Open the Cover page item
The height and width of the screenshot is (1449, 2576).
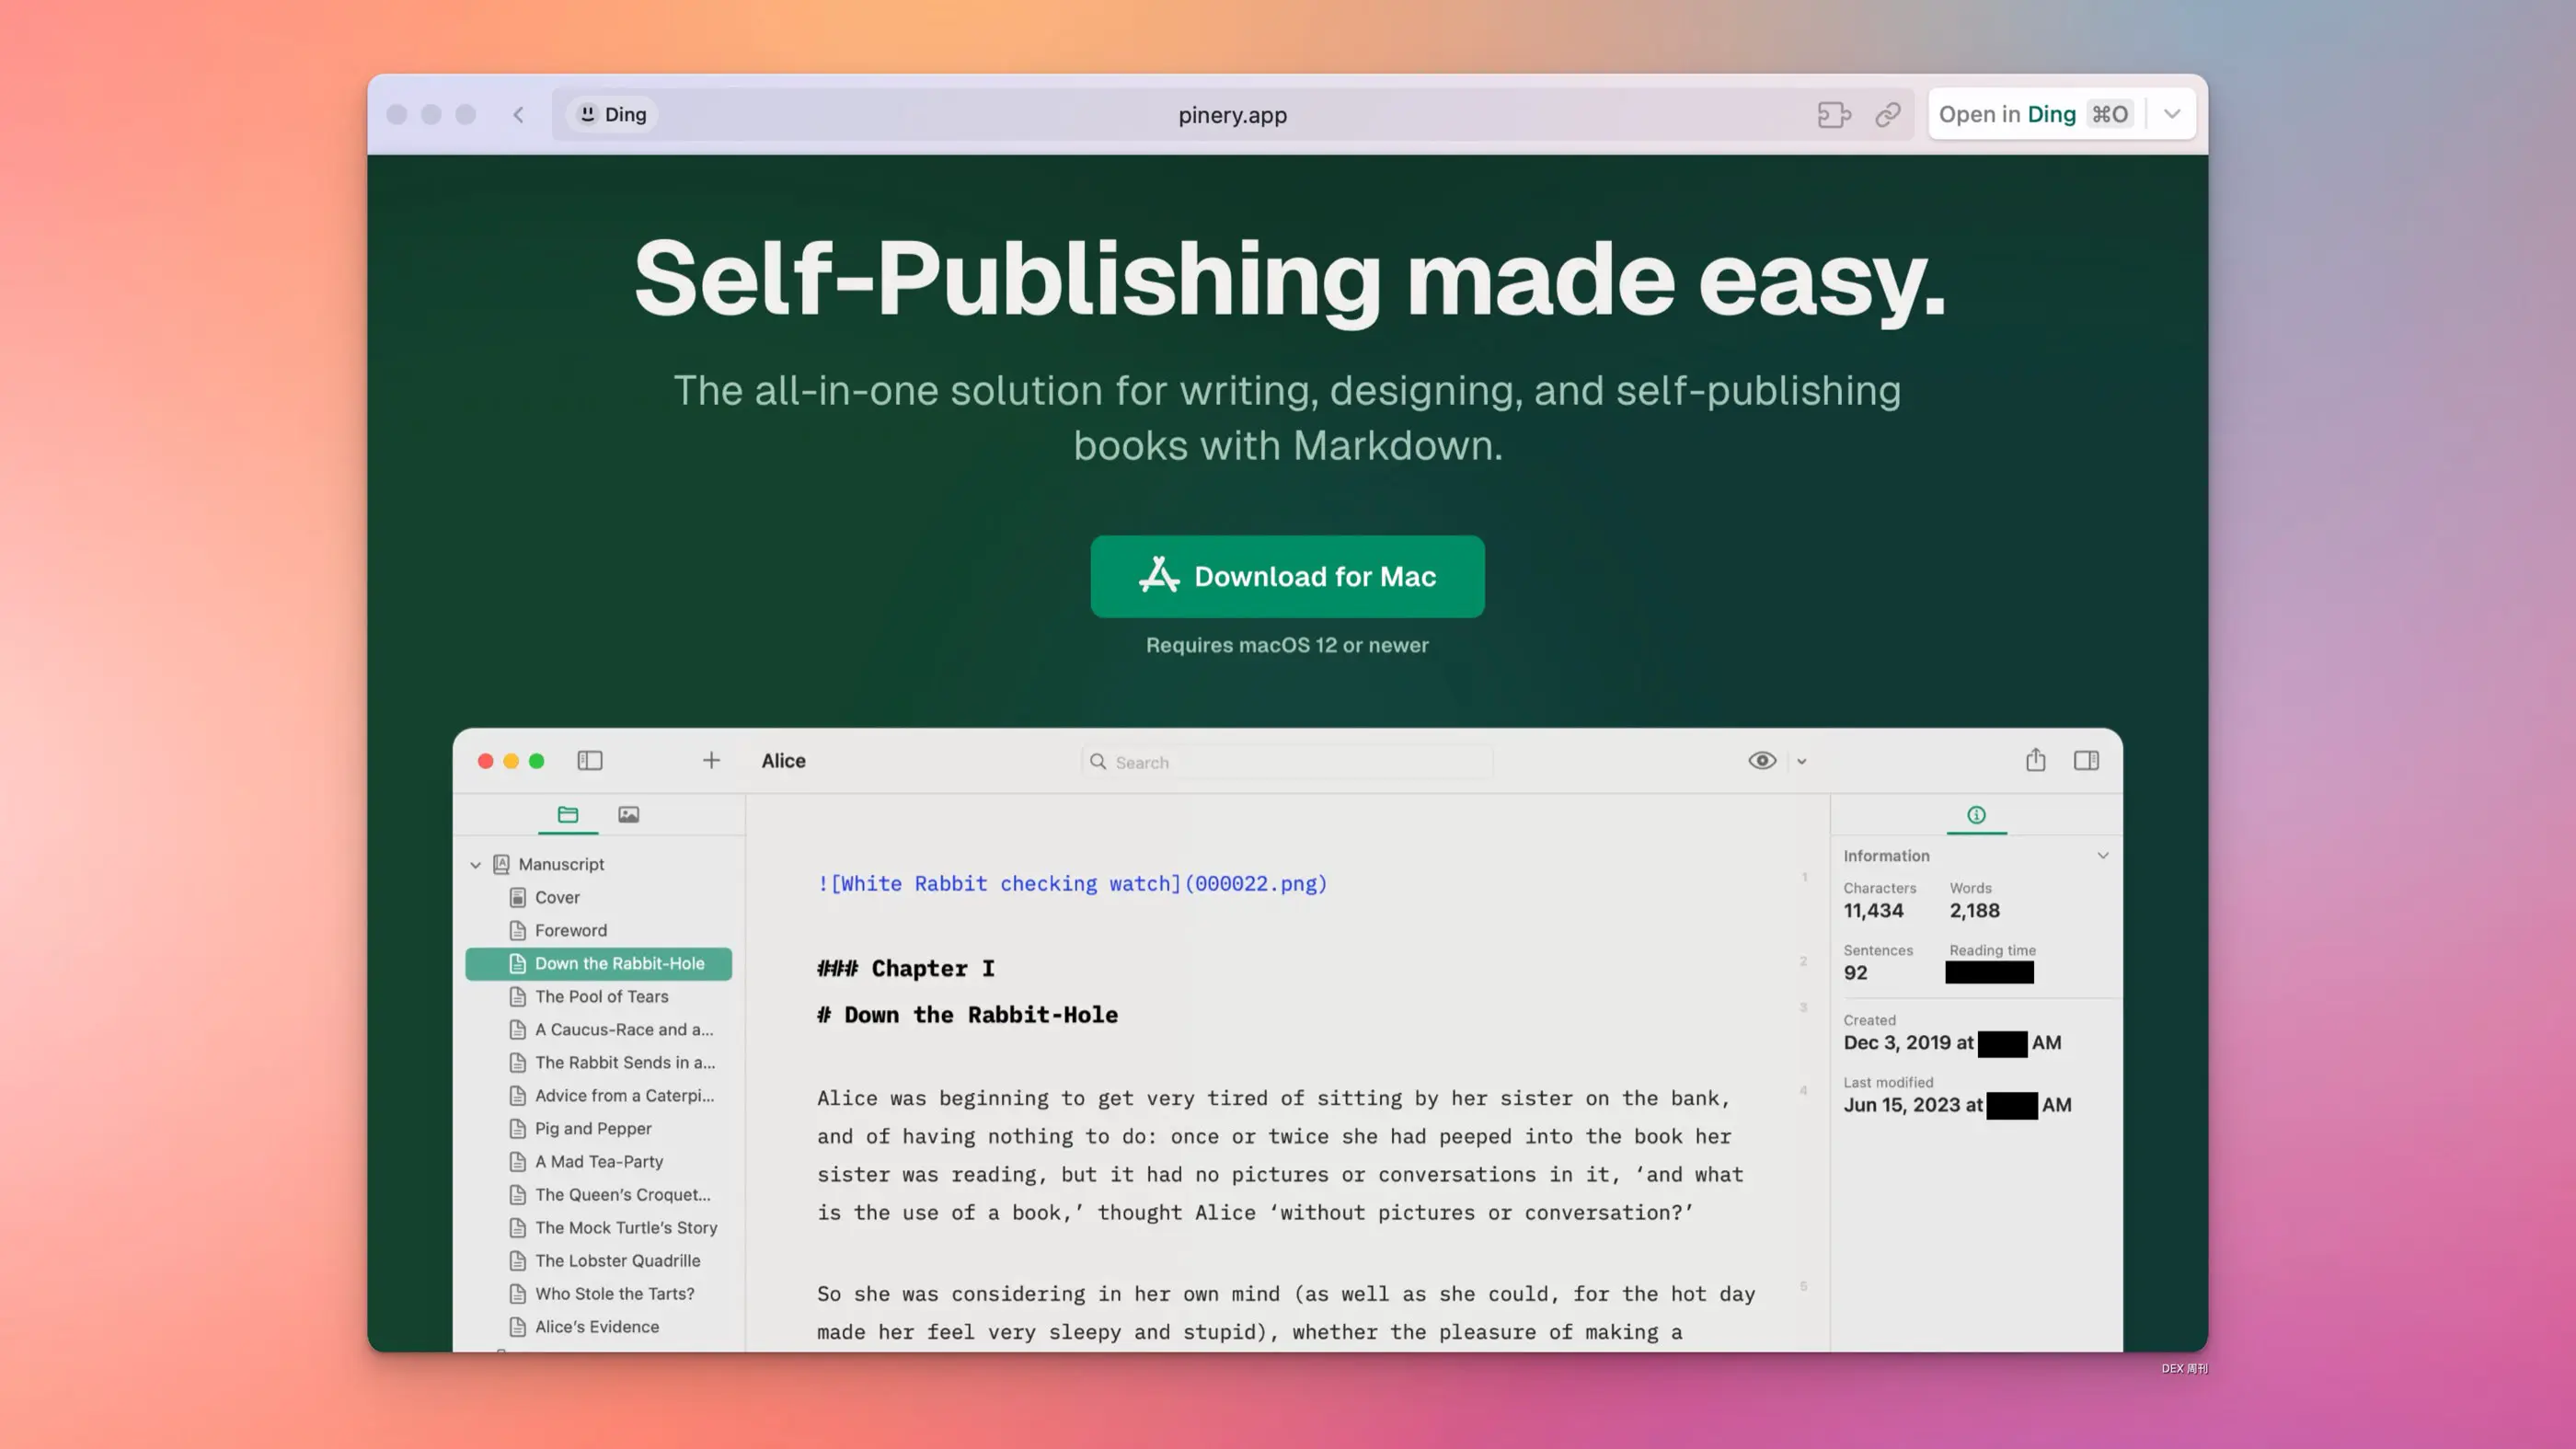pos(557,897)
